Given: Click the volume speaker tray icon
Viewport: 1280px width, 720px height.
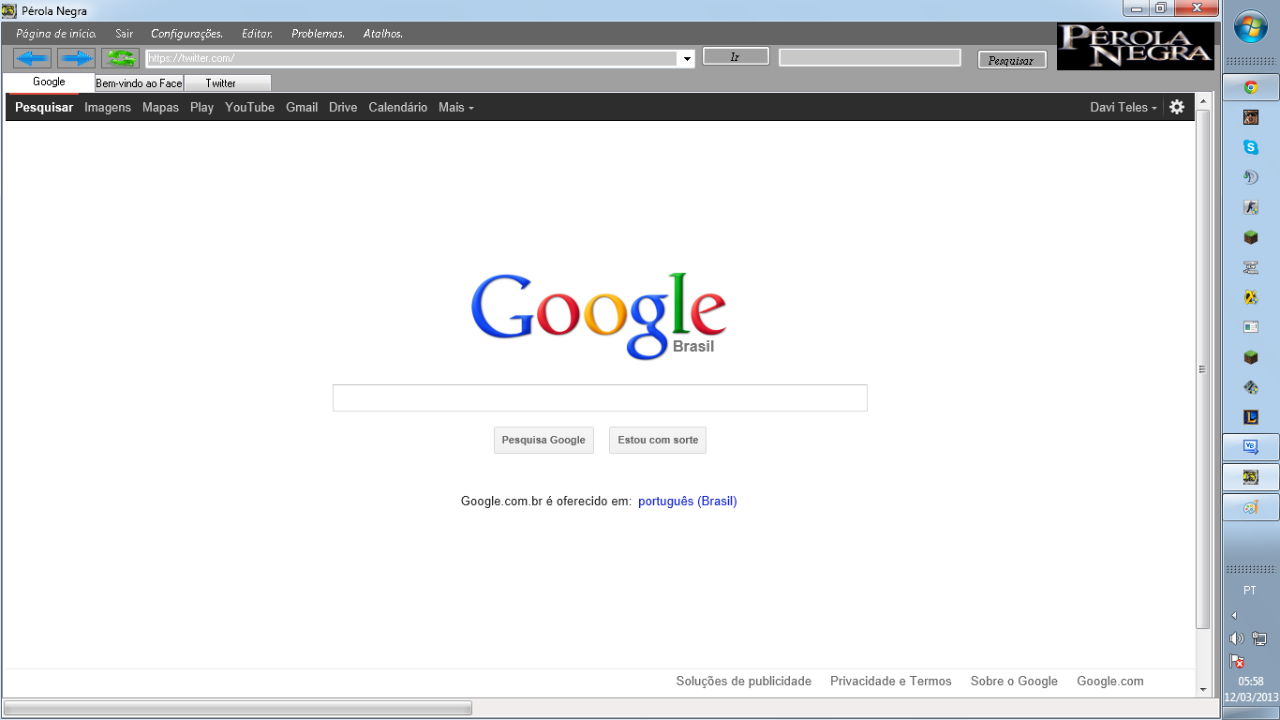Looking at the screenshot, I should [1236, 638].
